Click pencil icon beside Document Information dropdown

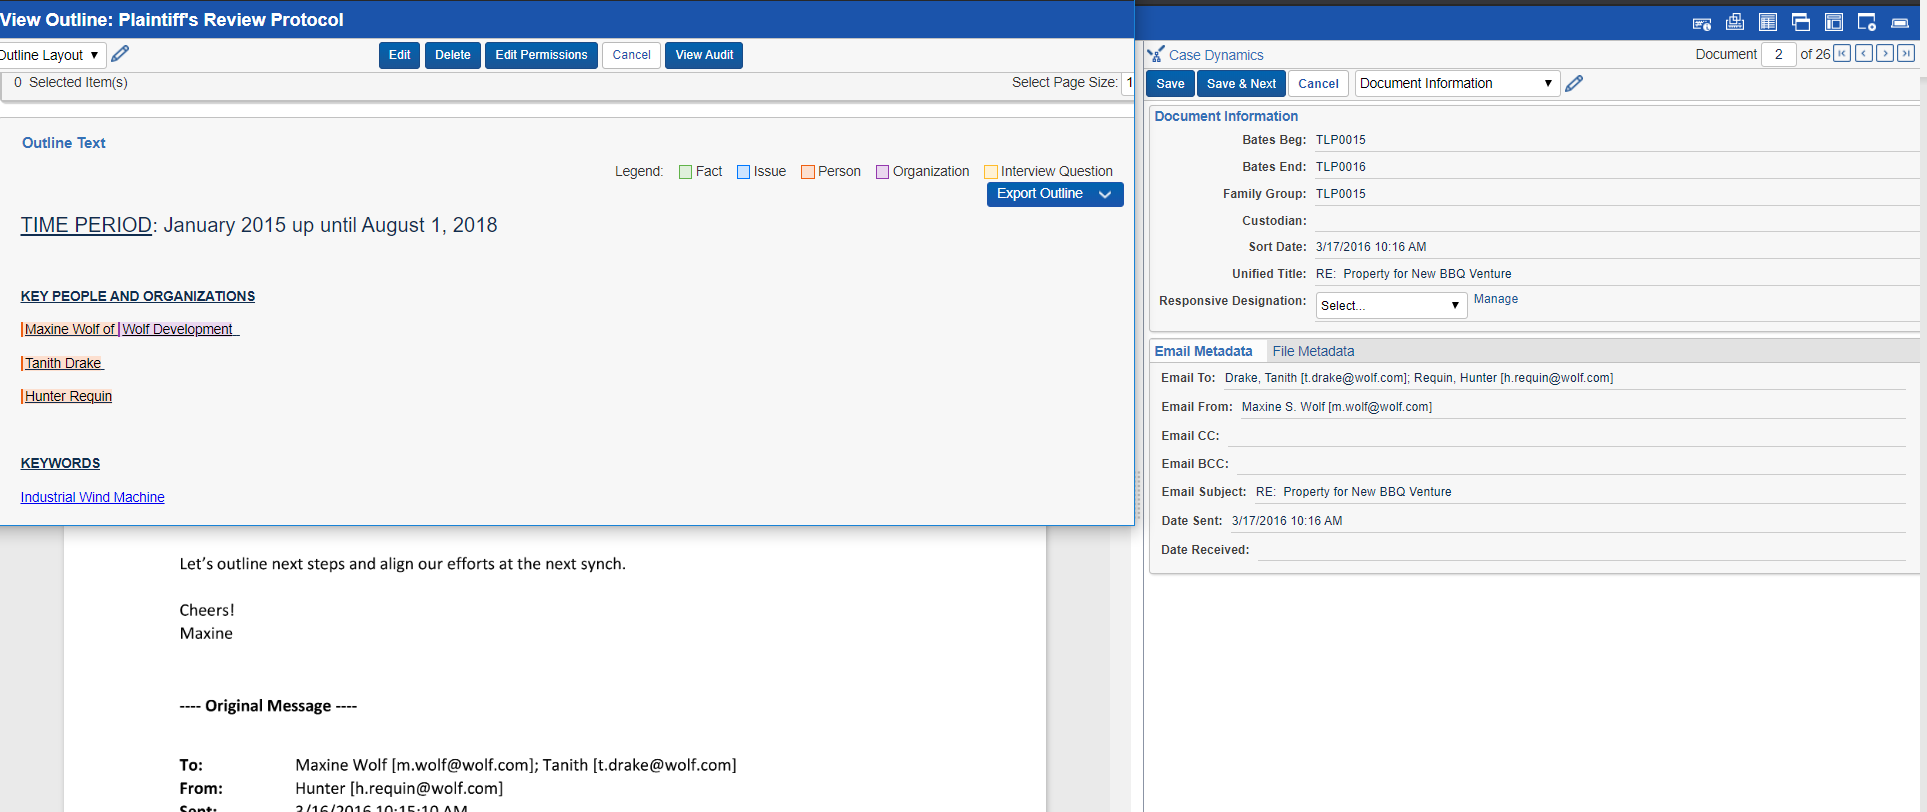tap(1574, 84)
